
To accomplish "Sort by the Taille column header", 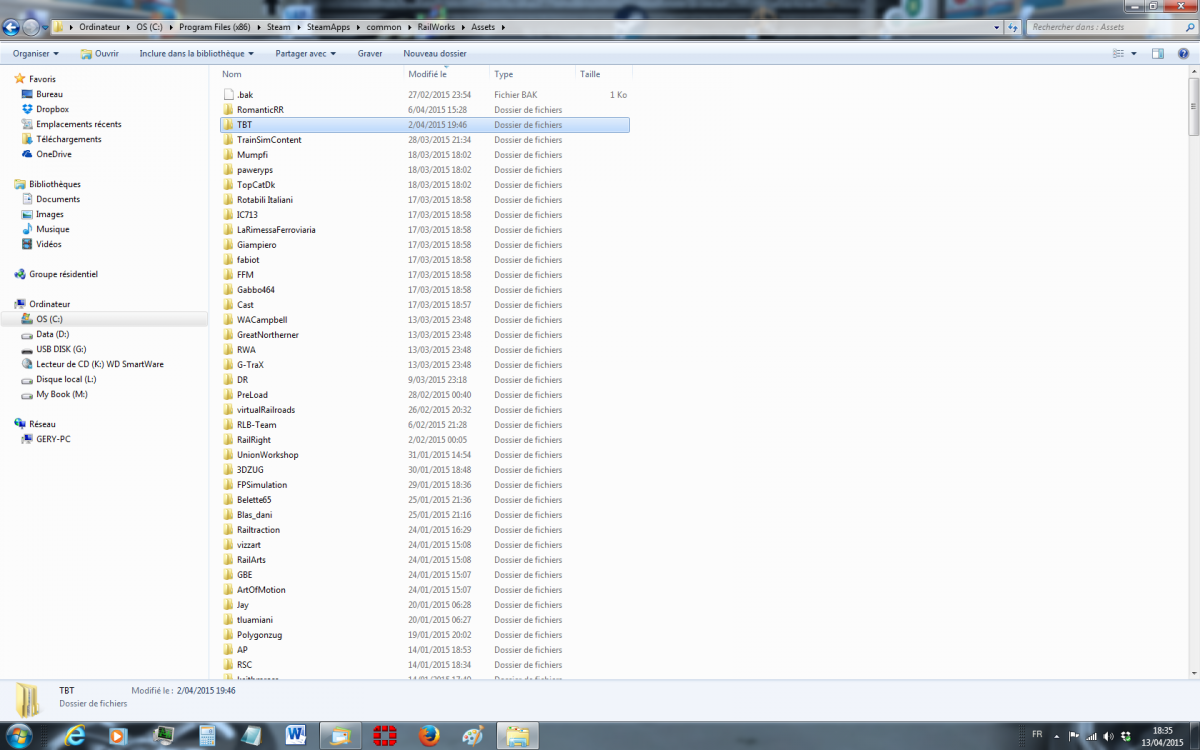I will coord(603,74).
